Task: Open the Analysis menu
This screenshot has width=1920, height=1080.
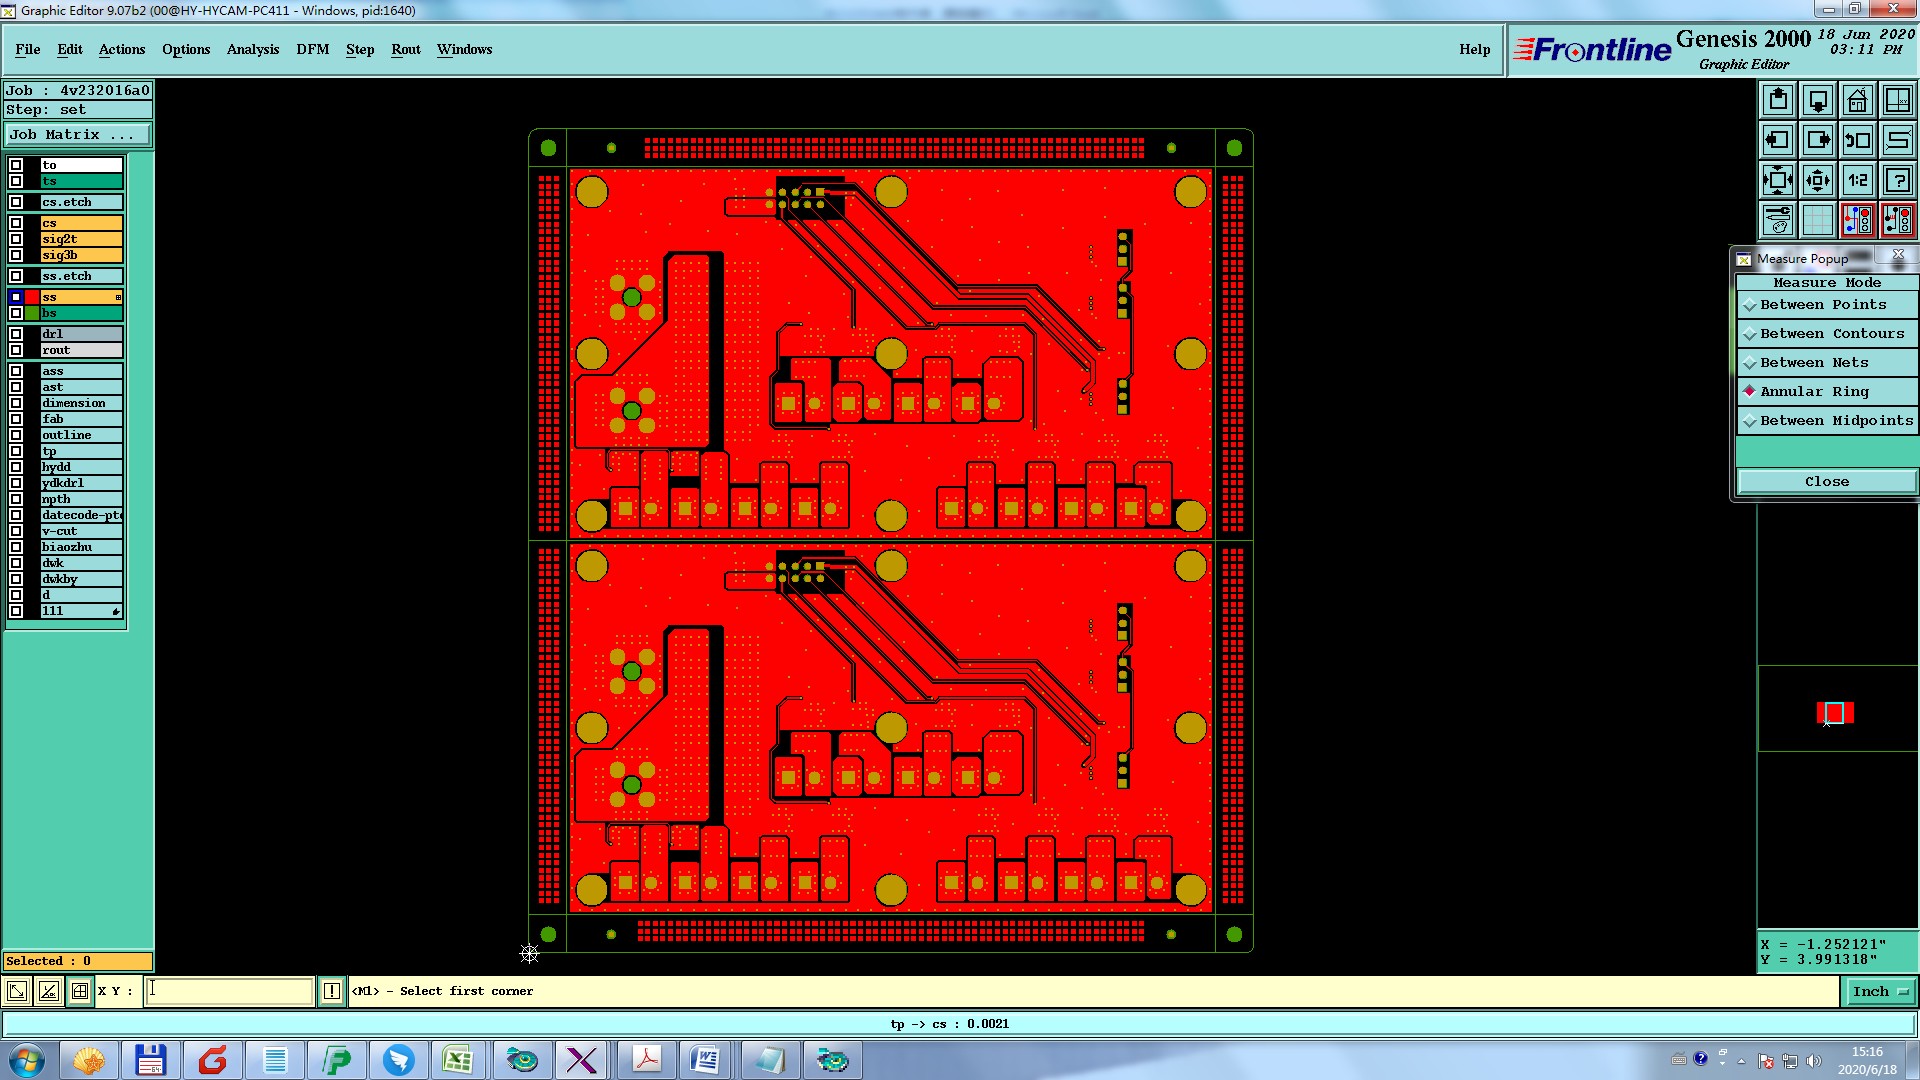Action: (252, 49)
